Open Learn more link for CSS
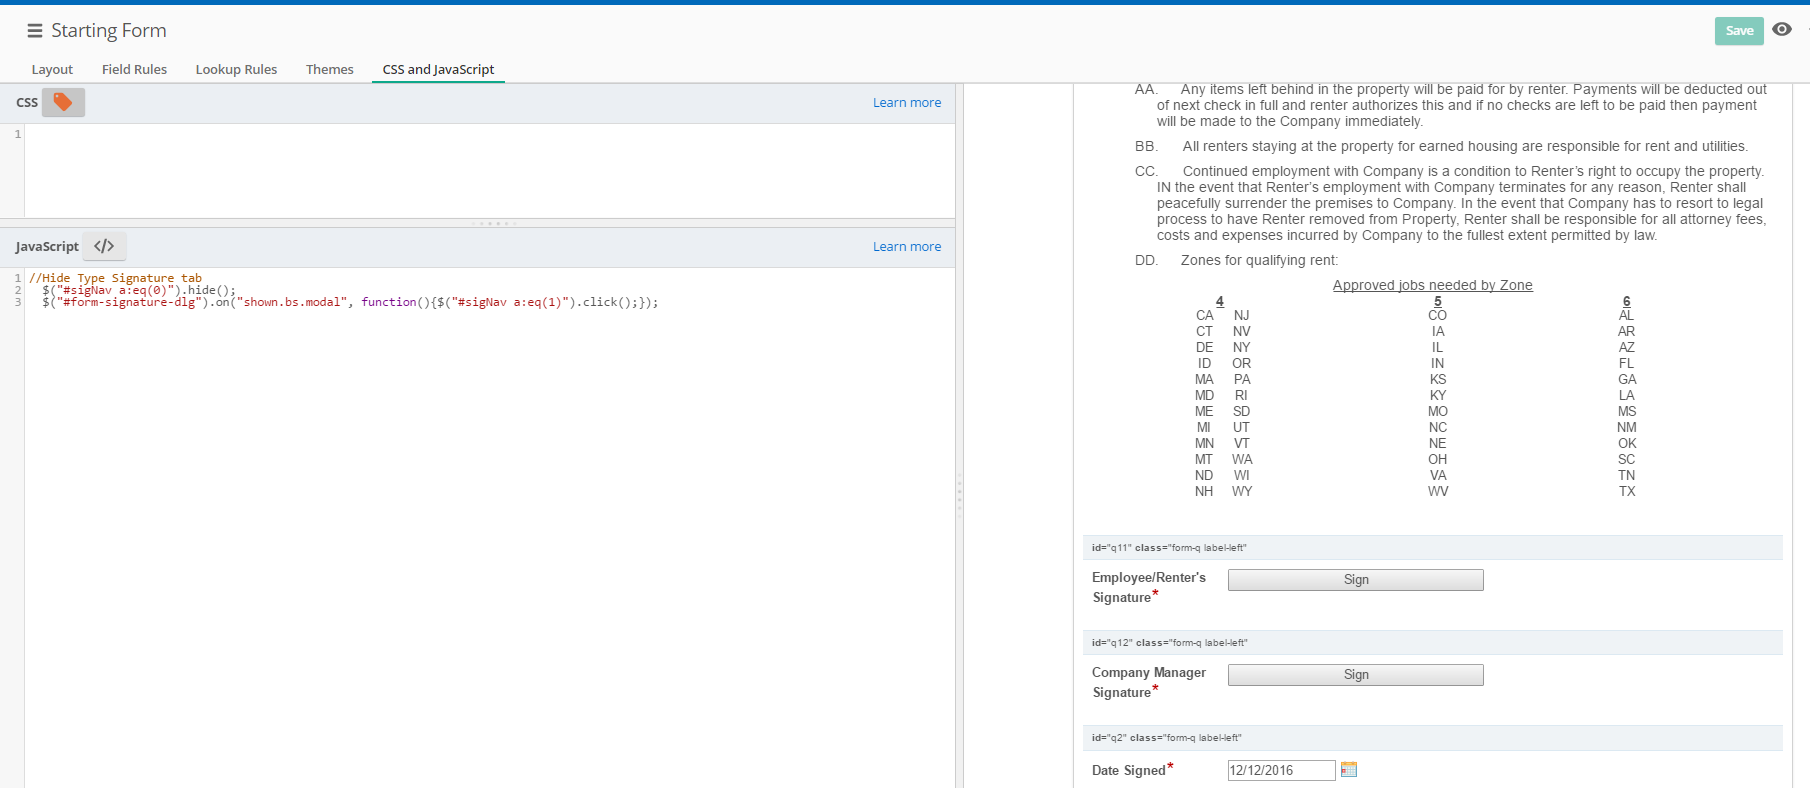The width and height of the screenshot is (1810, 788). 906,102
